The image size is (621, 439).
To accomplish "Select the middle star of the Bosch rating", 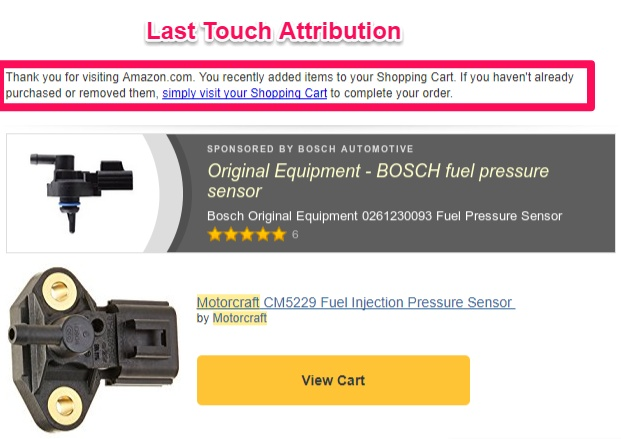I will pos(246,235).
